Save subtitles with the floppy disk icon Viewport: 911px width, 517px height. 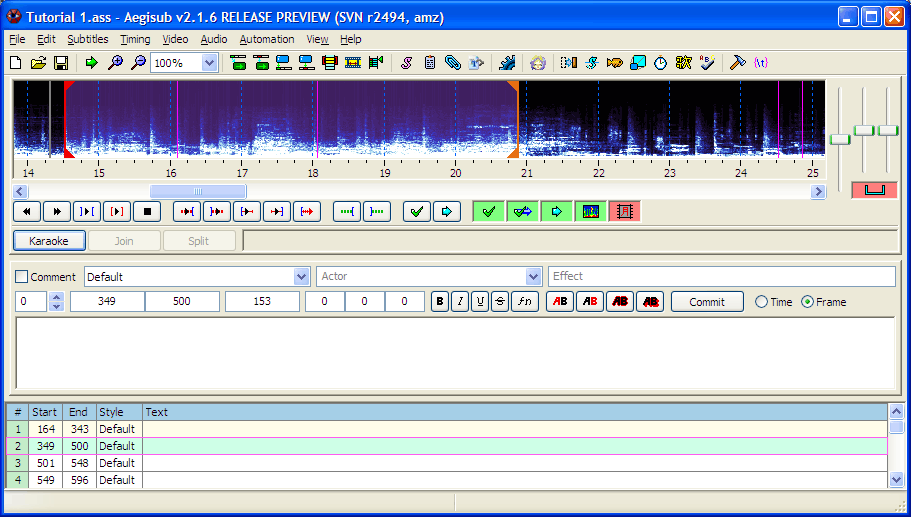61,63
